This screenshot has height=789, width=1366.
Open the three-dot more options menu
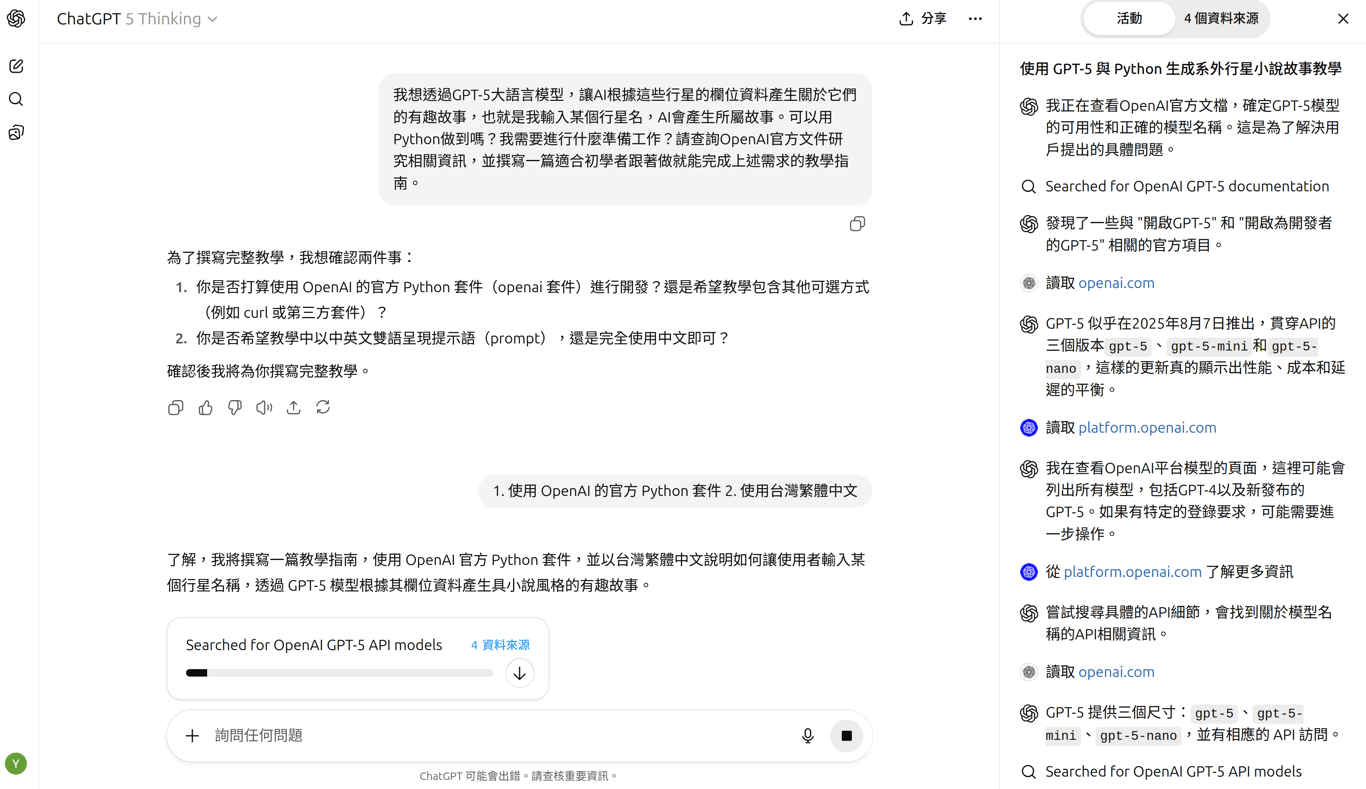975,19
